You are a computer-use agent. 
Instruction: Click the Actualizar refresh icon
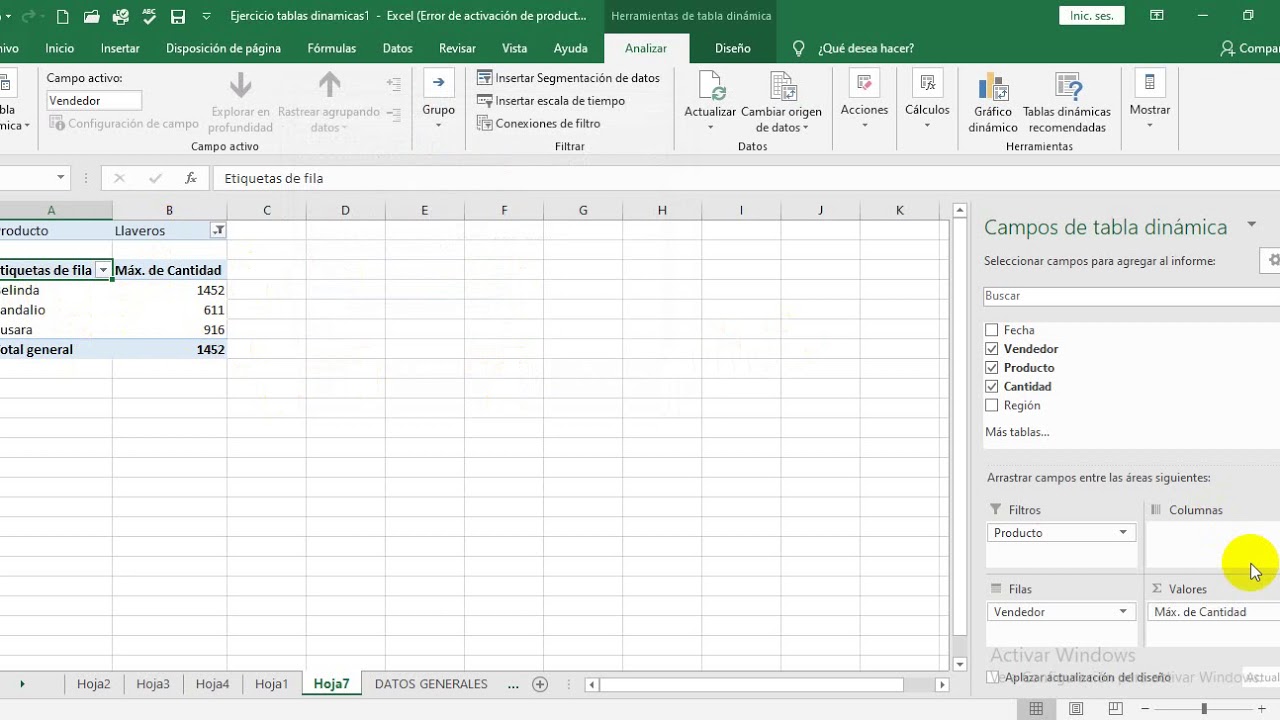(711, 88)
